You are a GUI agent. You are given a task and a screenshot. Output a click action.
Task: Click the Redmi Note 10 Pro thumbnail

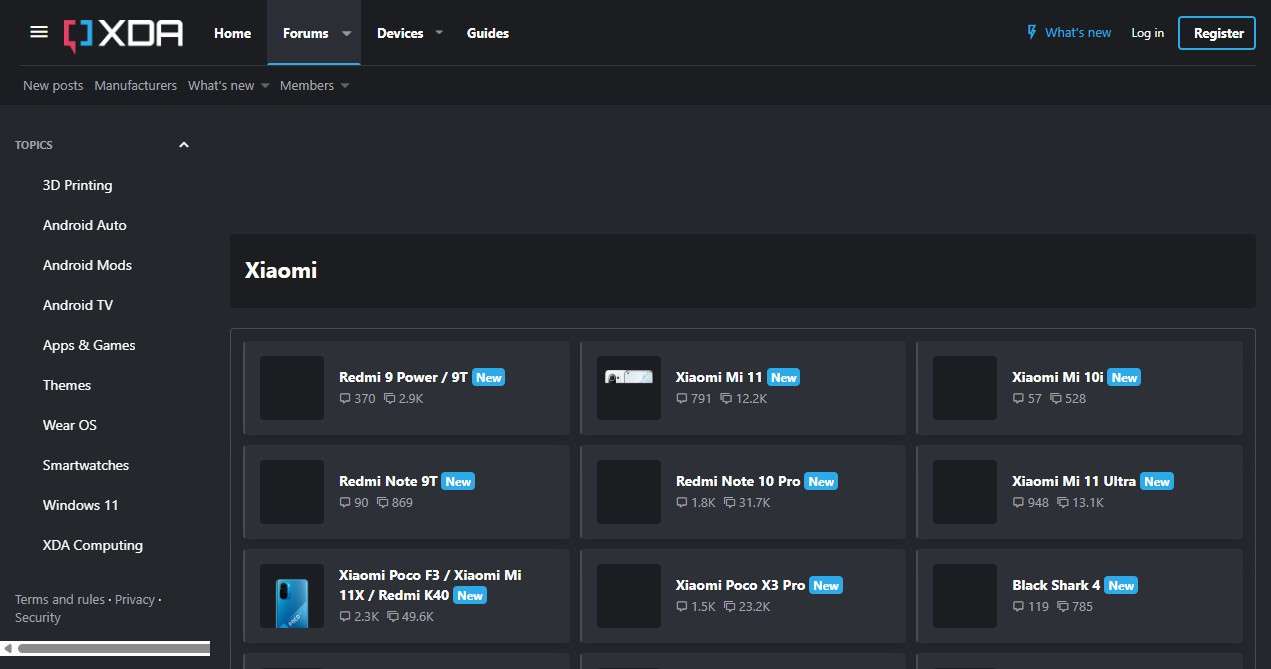629,492
